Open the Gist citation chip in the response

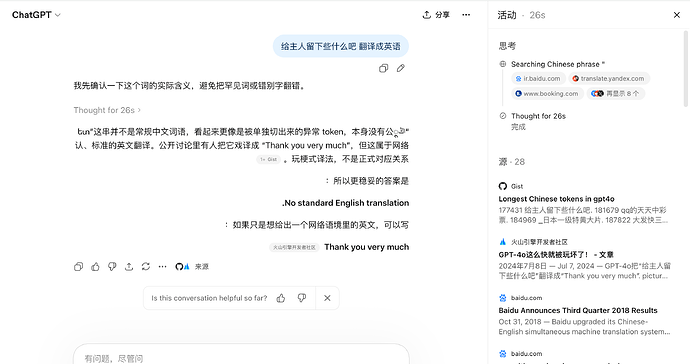click(x=268, y=159)
